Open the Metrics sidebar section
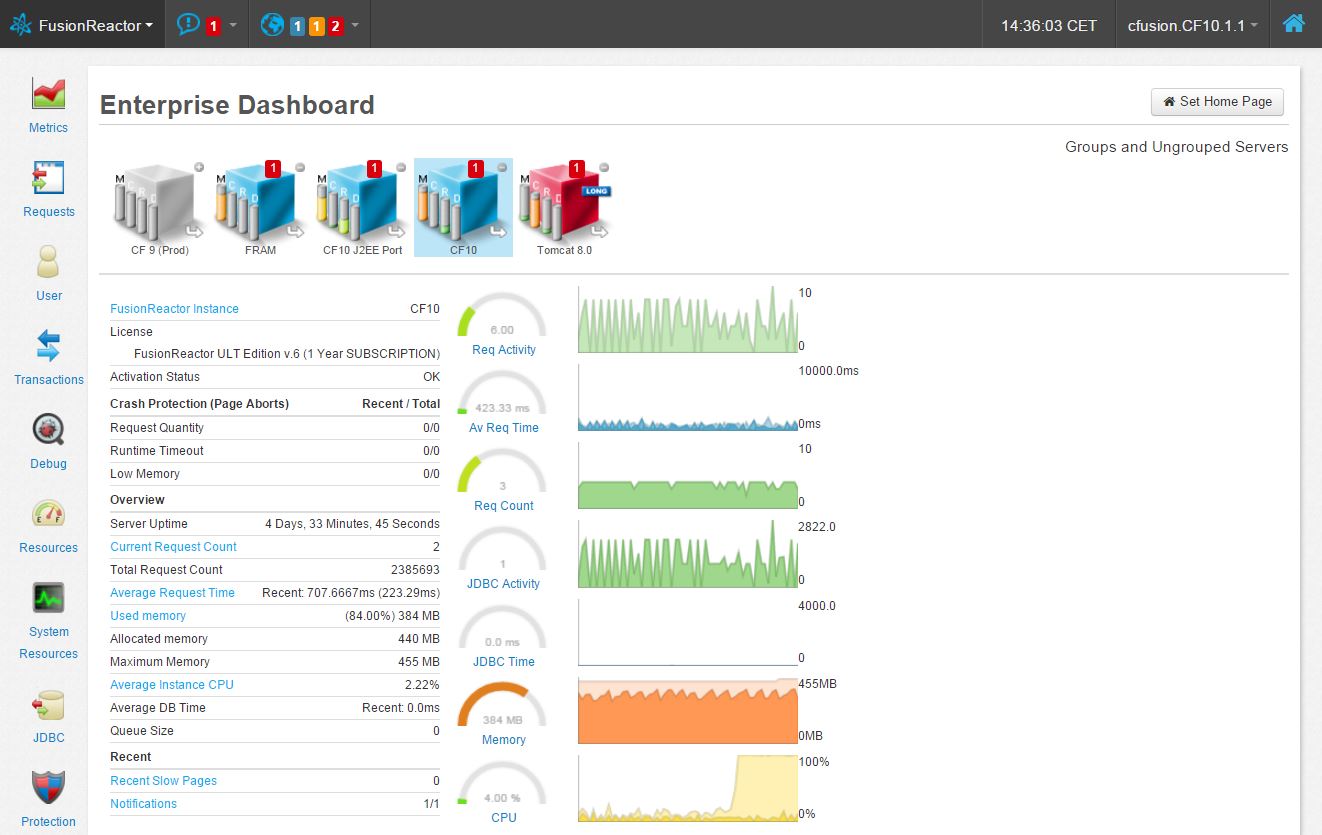 click(x=48, y=106)
